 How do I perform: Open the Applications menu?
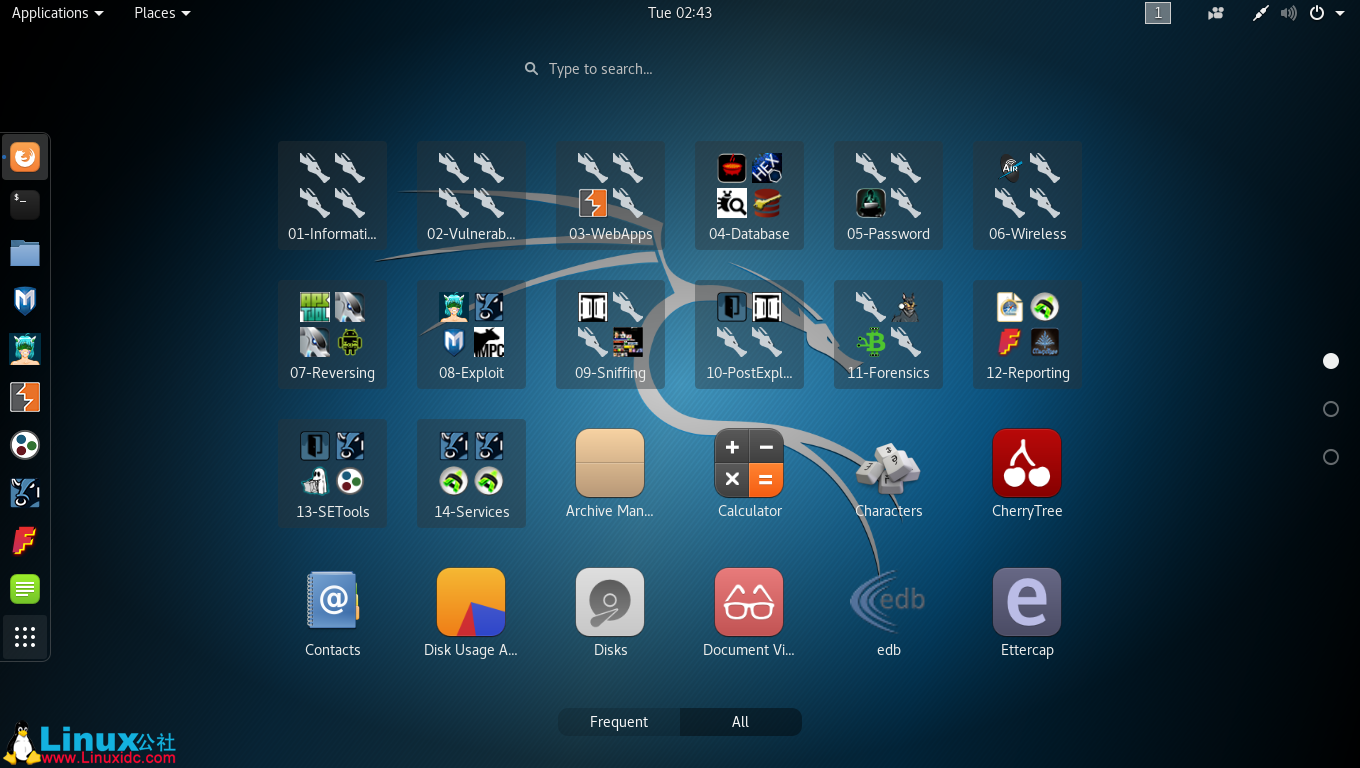[x=57, y=13]
